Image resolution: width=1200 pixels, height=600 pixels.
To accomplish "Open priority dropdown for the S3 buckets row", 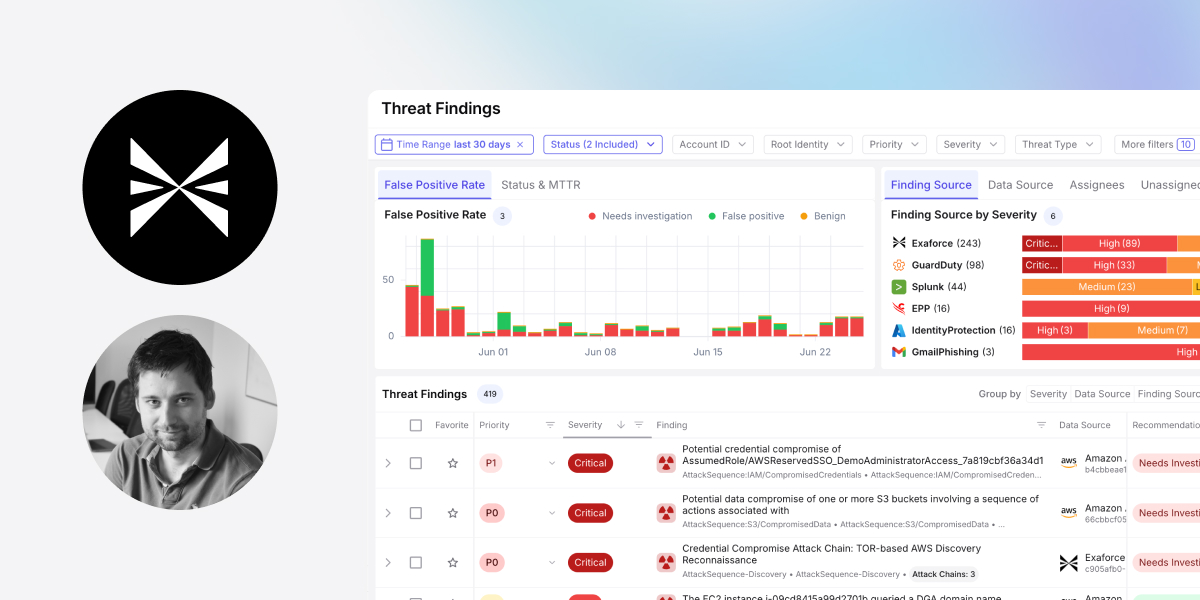I will click(551, 513).
